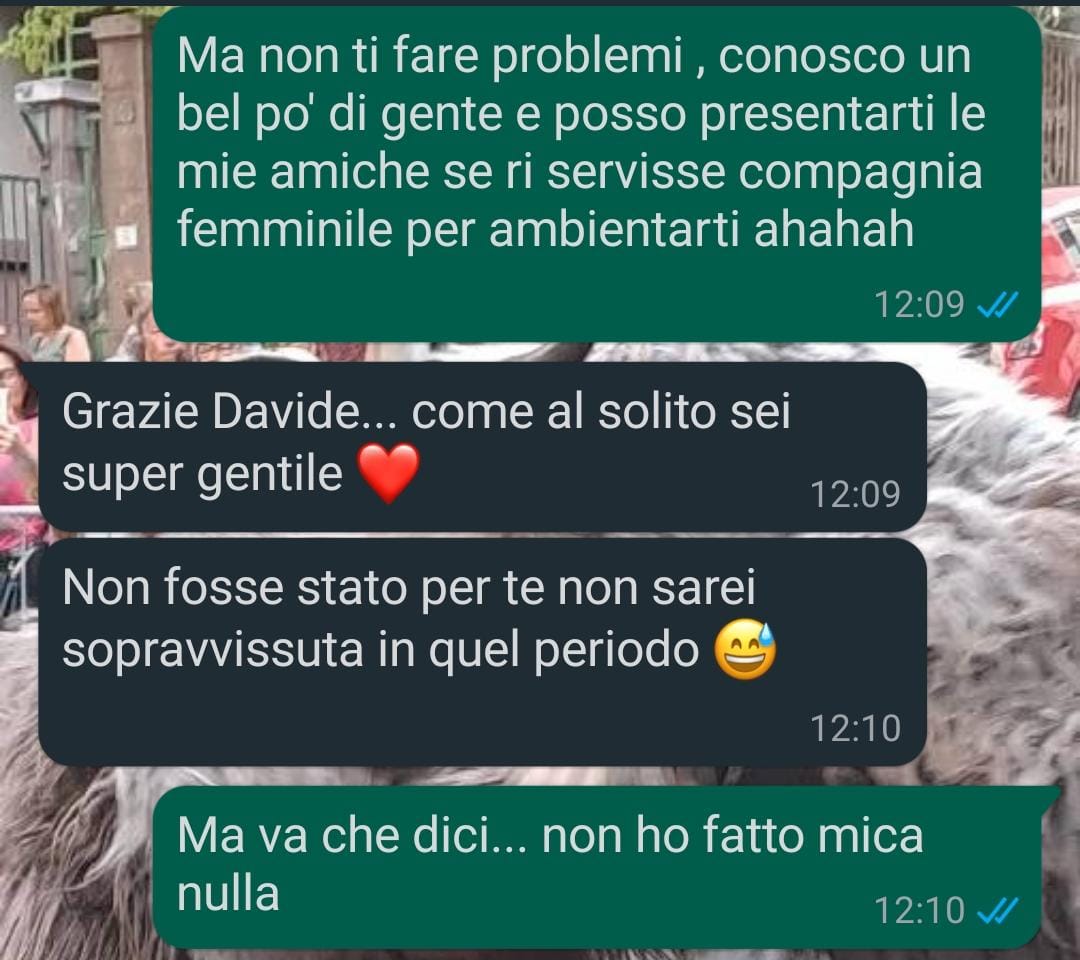Image resolution: width=1080 pixels, height=960 pixels.
Task: Click the word 'ahahah' in first message
Action: point(834,229)
